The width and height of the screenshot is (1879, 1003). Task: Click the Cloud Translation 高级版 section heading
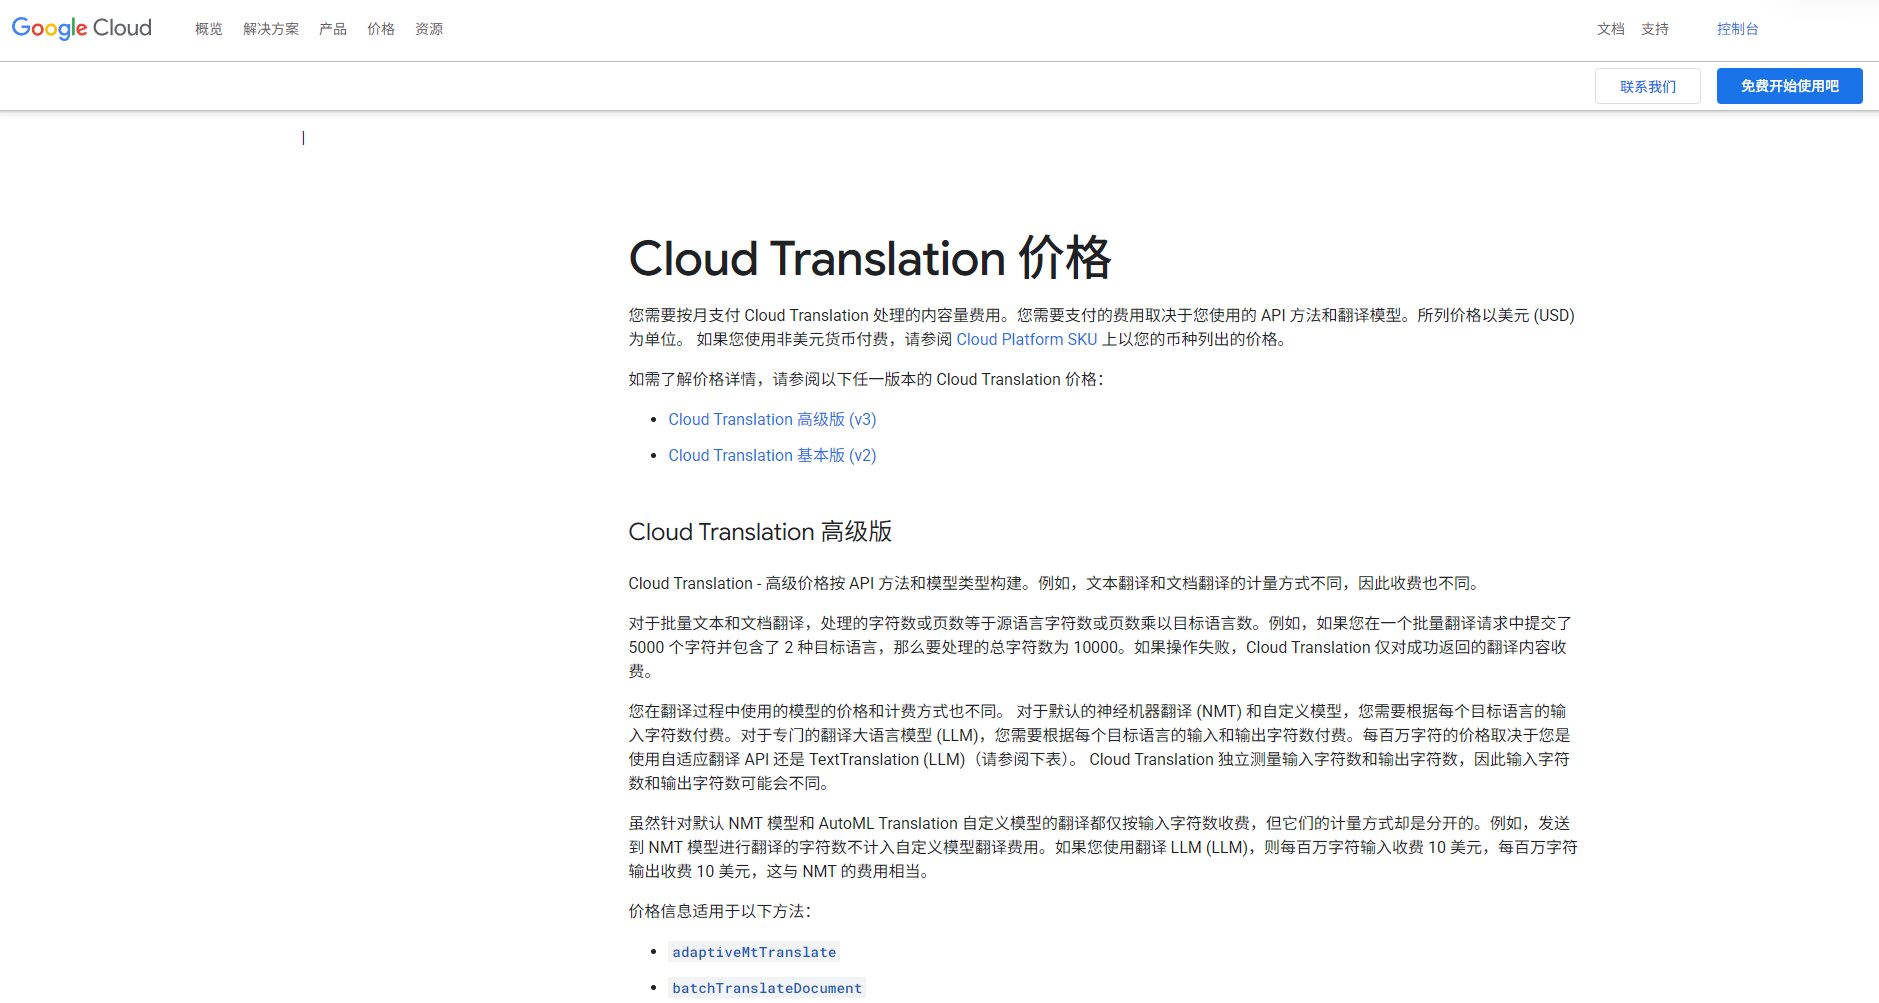point(761,532)
